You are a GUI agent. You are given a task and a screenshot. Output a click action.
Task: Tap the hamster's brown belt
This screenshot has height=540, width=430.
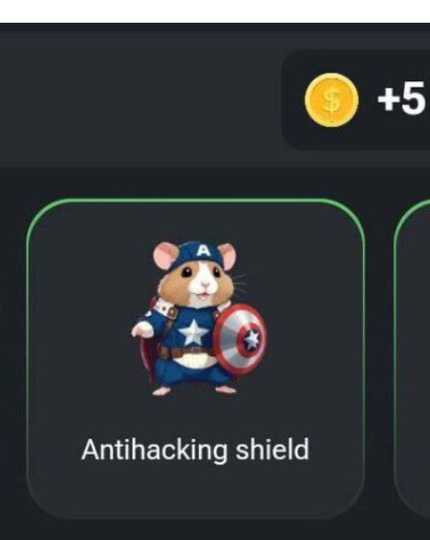click(x=185, y=352)
